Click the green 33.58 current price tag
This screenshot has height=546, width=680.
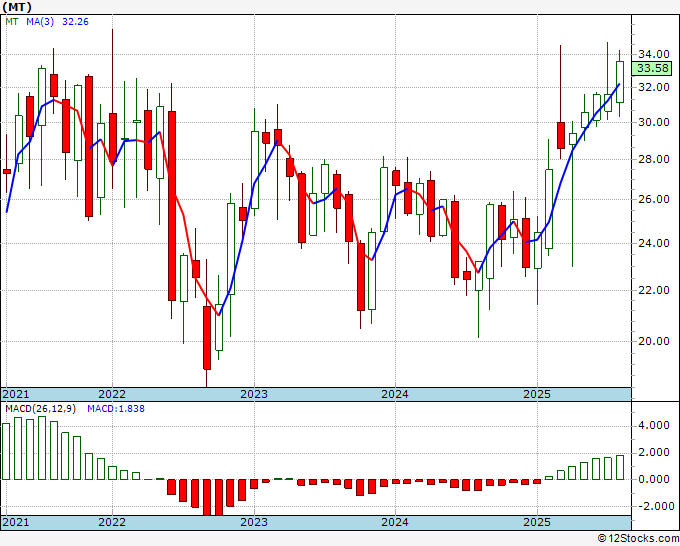(652, 68)
